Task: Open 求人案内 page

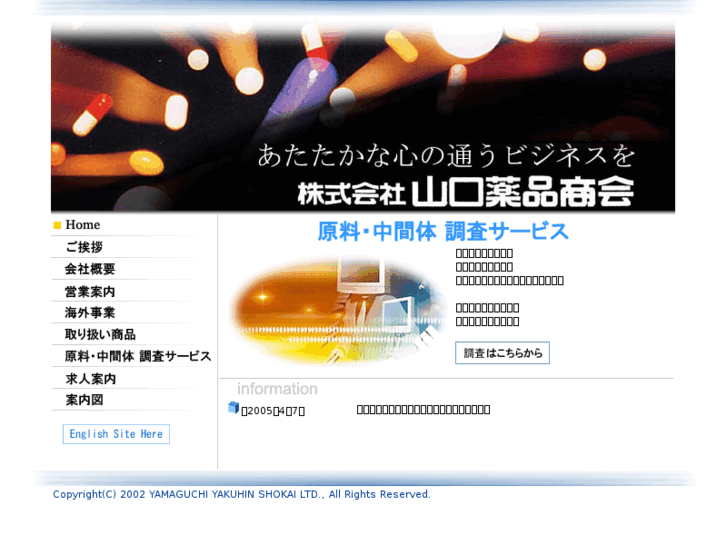Action: (x=91, y=378)
